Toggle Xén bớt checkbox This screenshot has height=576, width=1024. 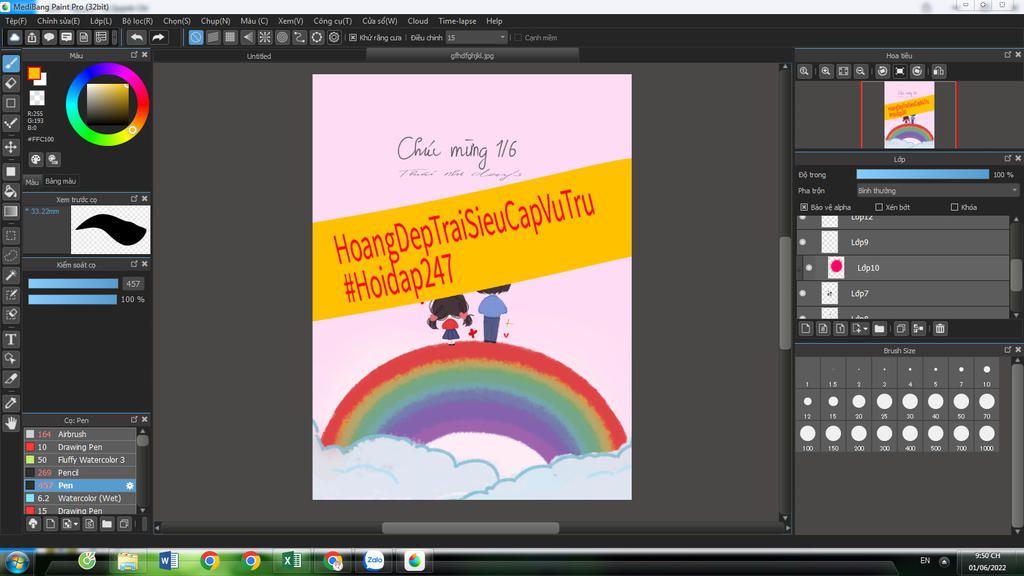[879, 207]
